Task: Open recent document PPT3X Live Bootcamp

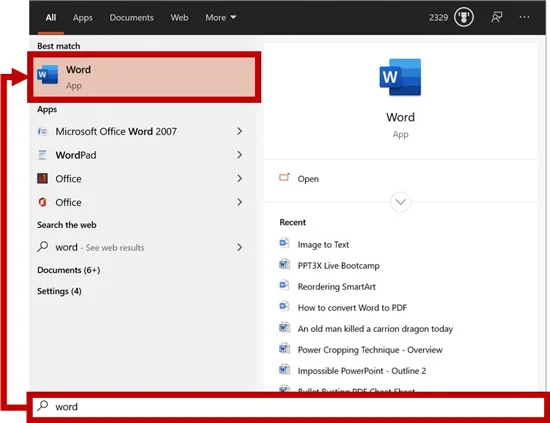Action: click(x=338, y=266)
